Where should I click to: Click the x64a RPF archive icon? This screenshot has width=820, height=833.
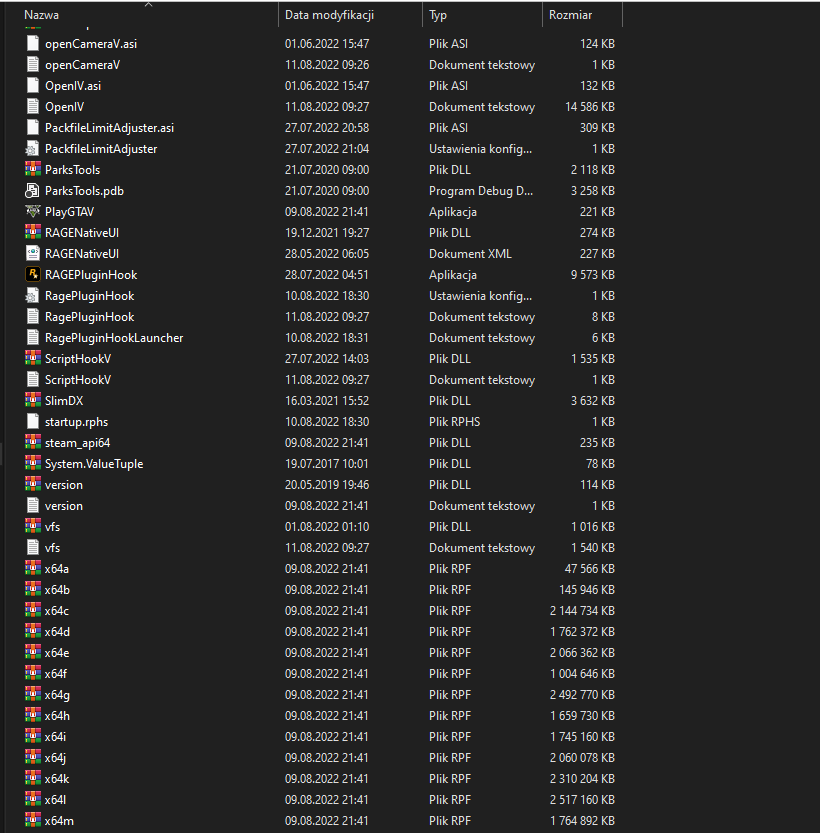[x=33, y=568]
